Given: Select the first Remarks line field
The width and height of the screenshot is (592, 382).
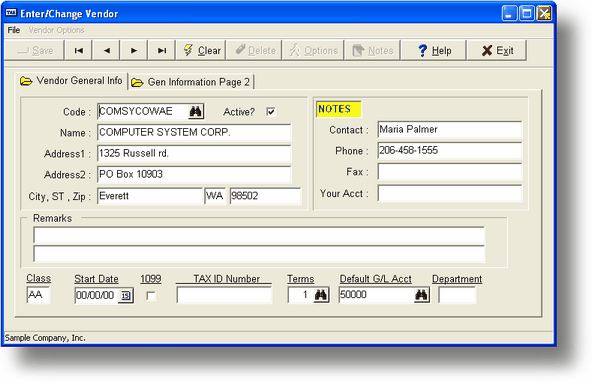Looking at the screenshot, I should pos(259,235).
